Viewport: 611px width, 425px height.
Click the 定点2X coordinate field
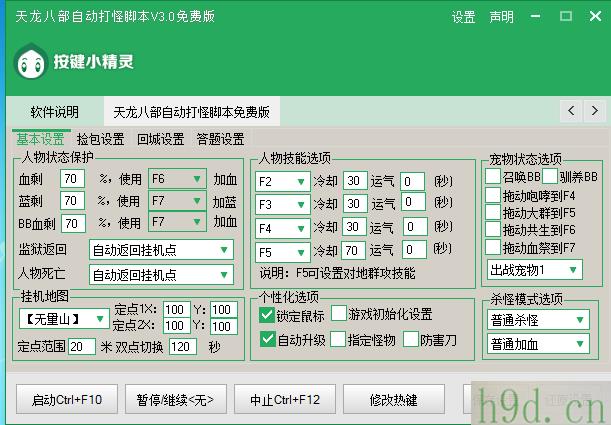coord(177,326)
